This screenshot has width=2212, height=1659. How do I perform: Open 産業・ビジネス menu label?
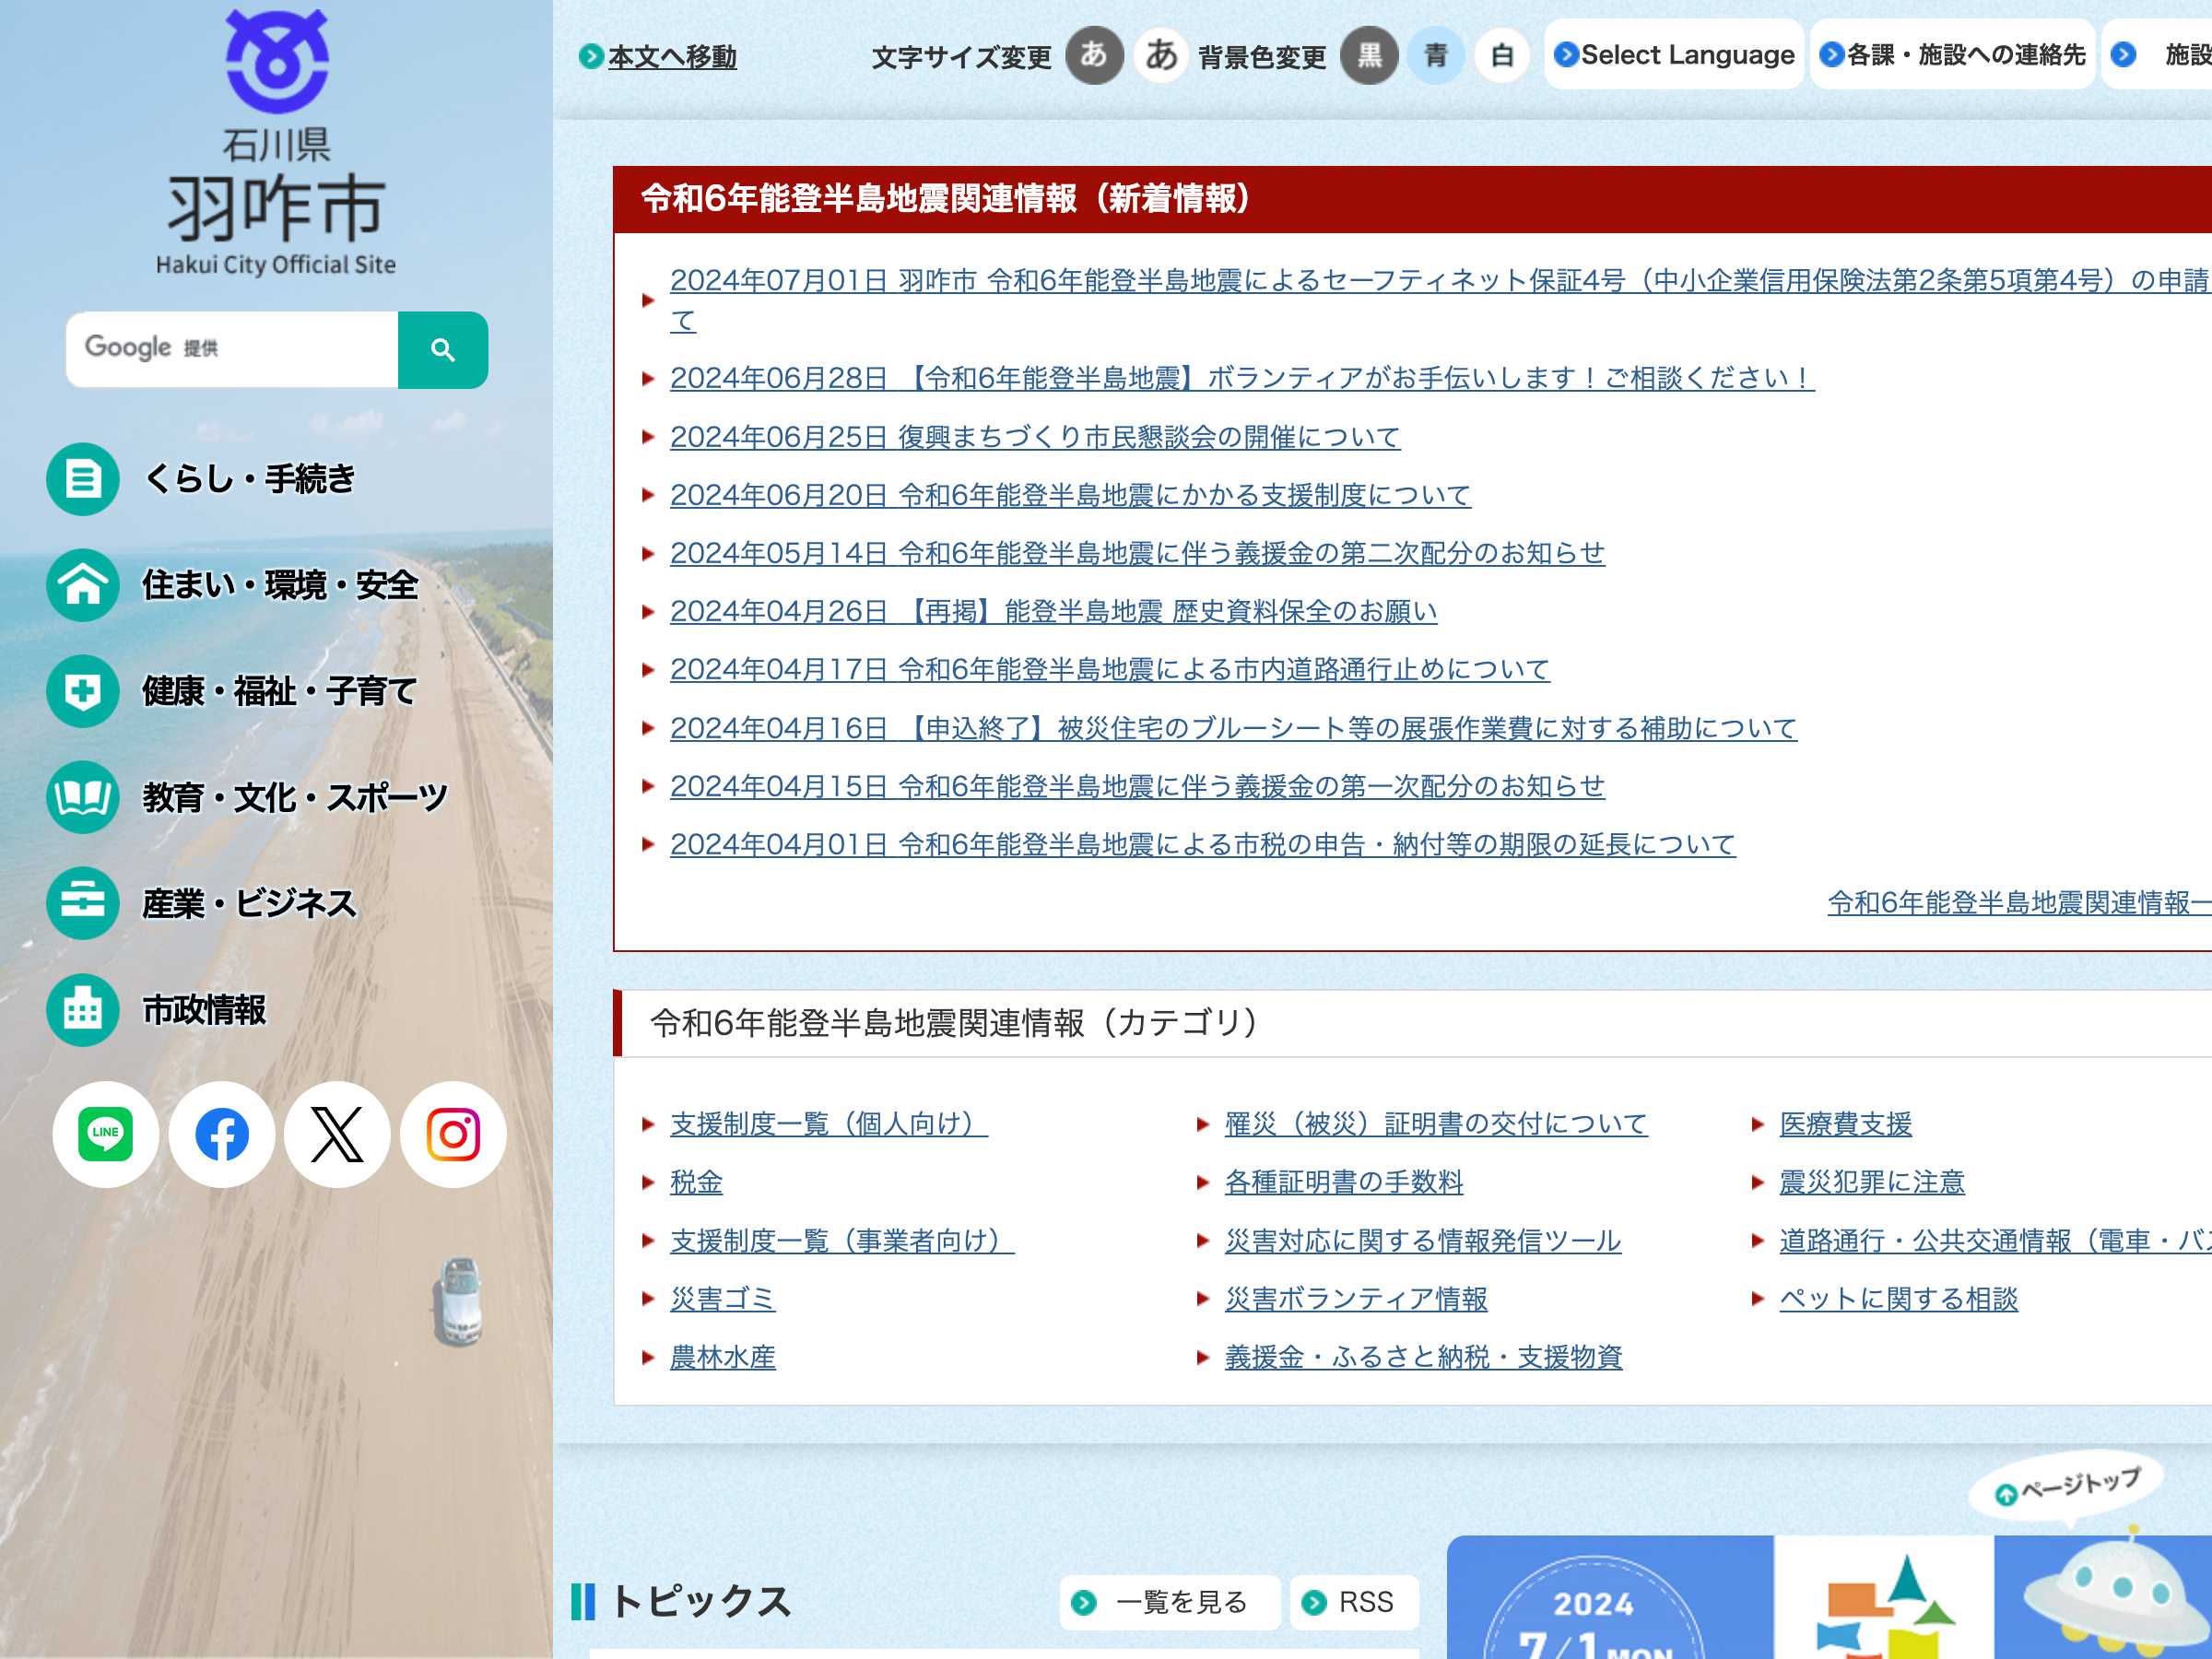pos(250,903)
